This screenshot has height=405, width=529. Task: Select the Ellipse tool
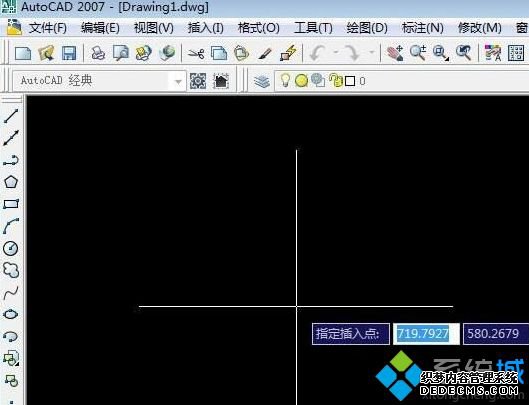coord(11,314)
